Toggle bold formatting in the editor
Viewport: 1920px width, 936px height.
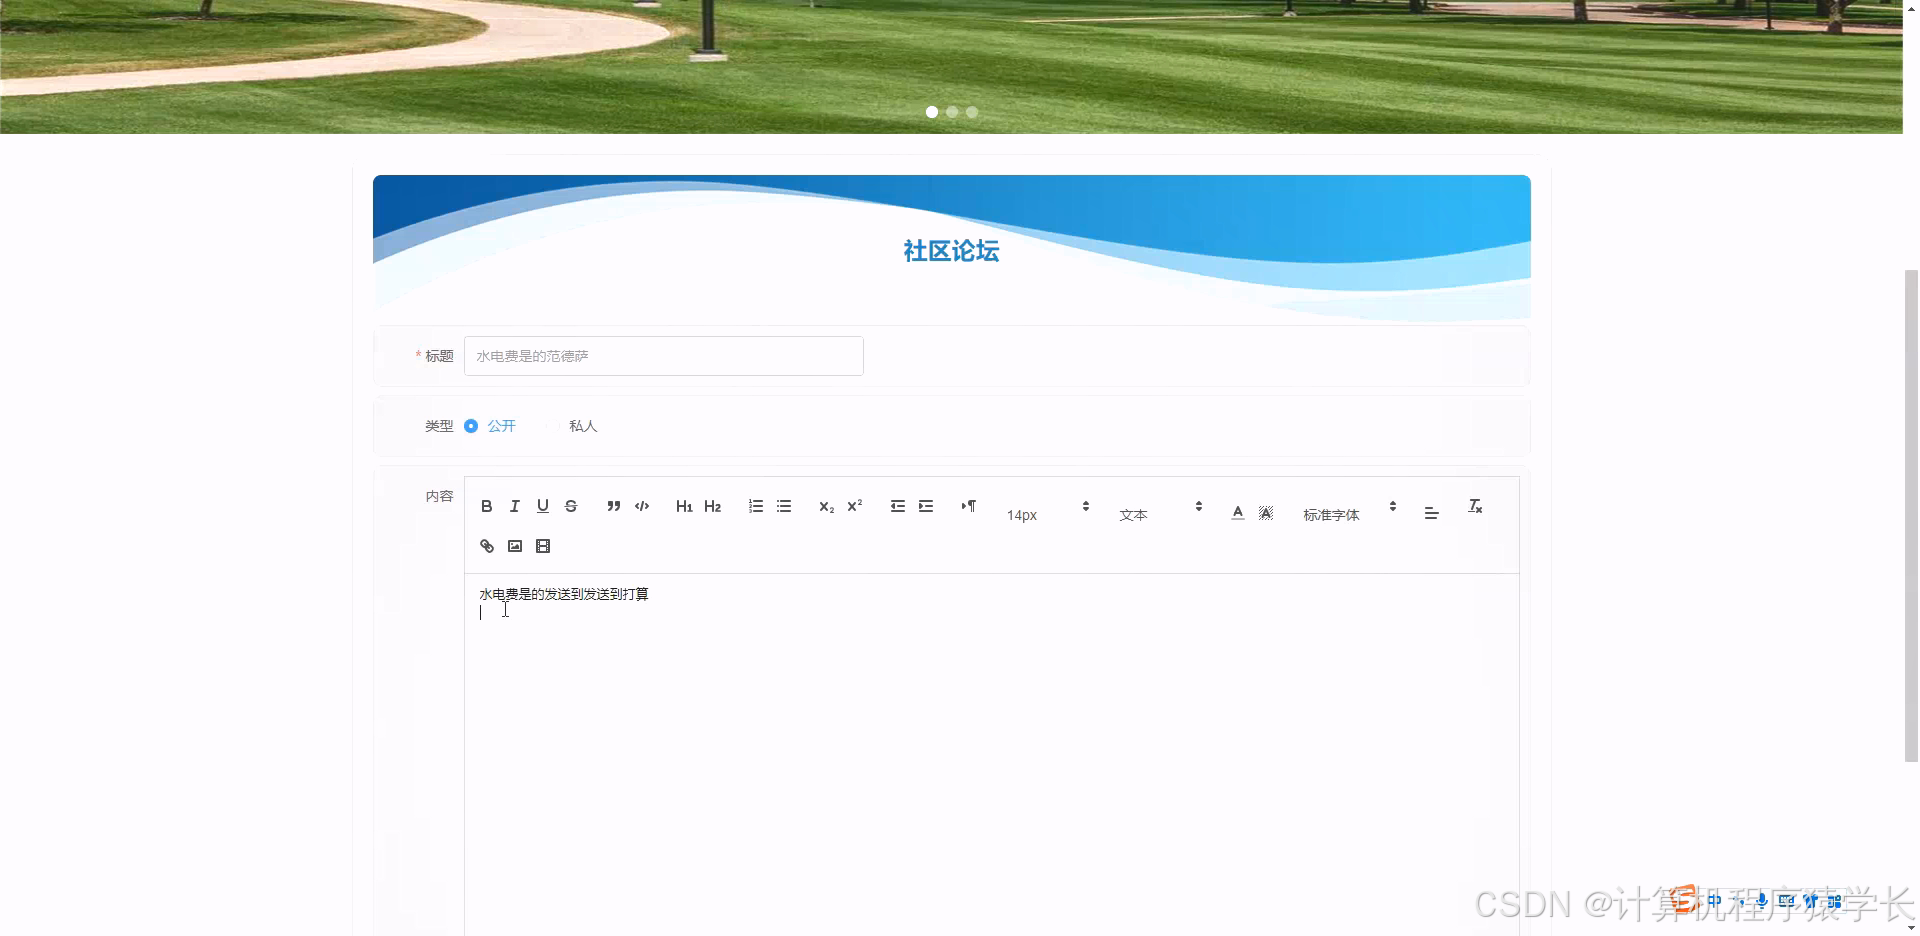[x=487, y=506]
